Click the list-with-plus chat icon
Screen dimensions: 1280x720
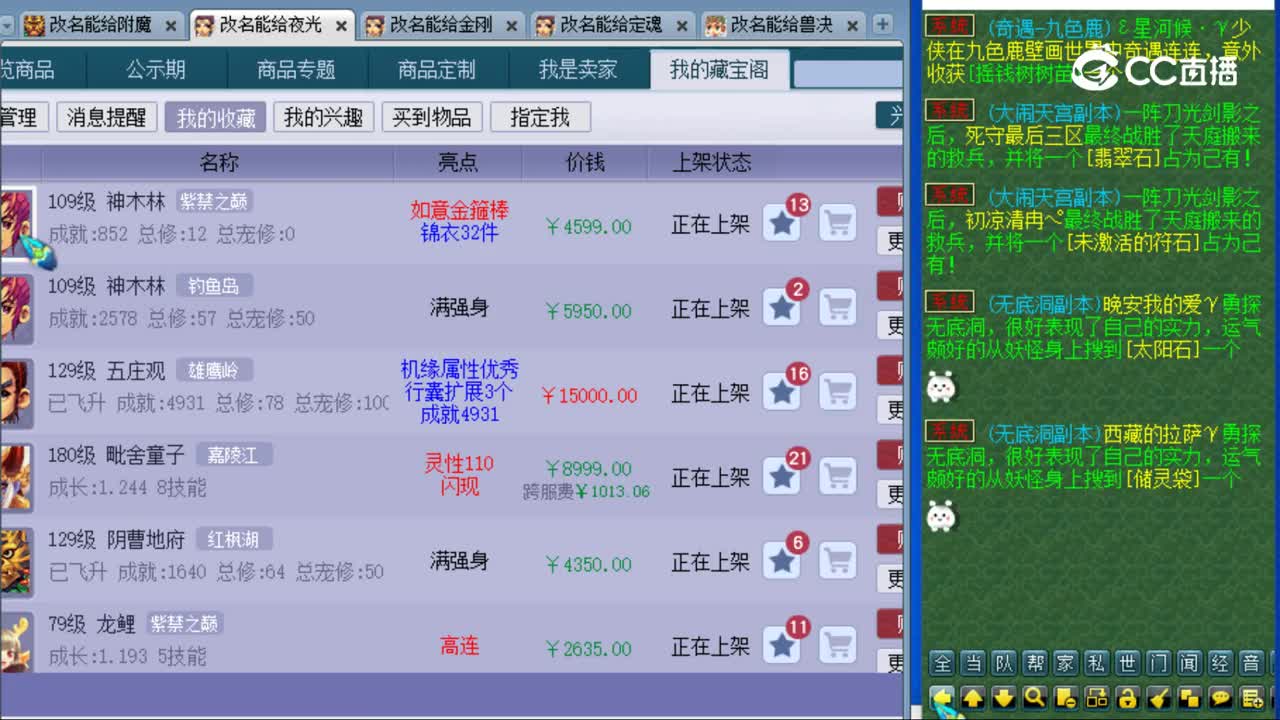(x=1252, y=698)
